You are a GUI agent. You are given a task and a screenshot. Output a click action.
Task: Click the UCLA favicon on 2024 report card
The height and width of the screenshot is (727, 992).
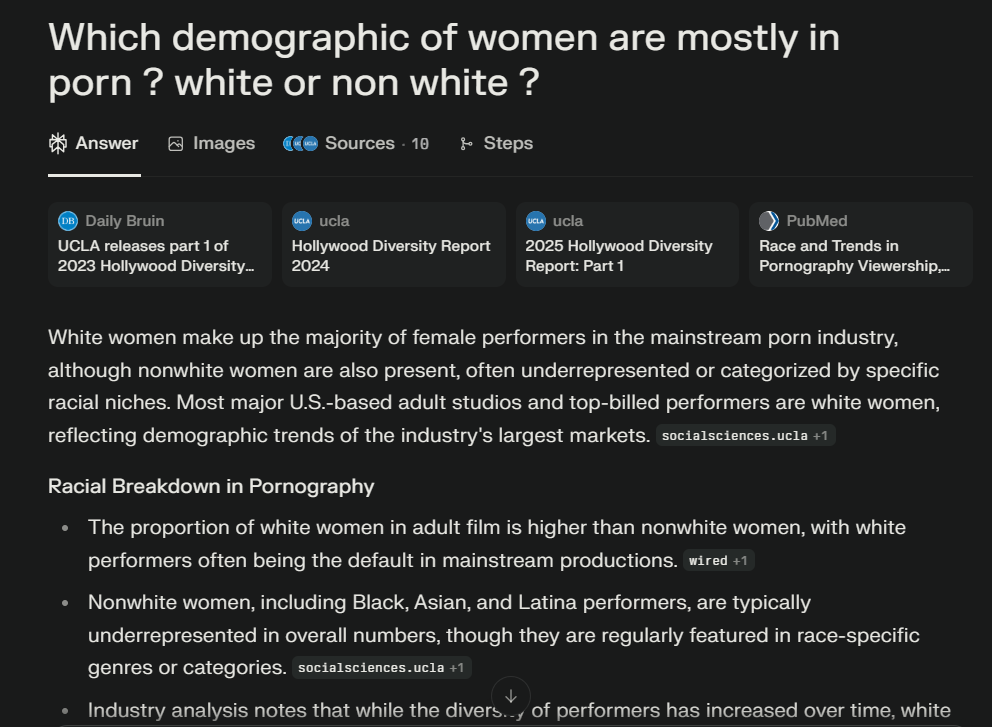click(302, 221)
